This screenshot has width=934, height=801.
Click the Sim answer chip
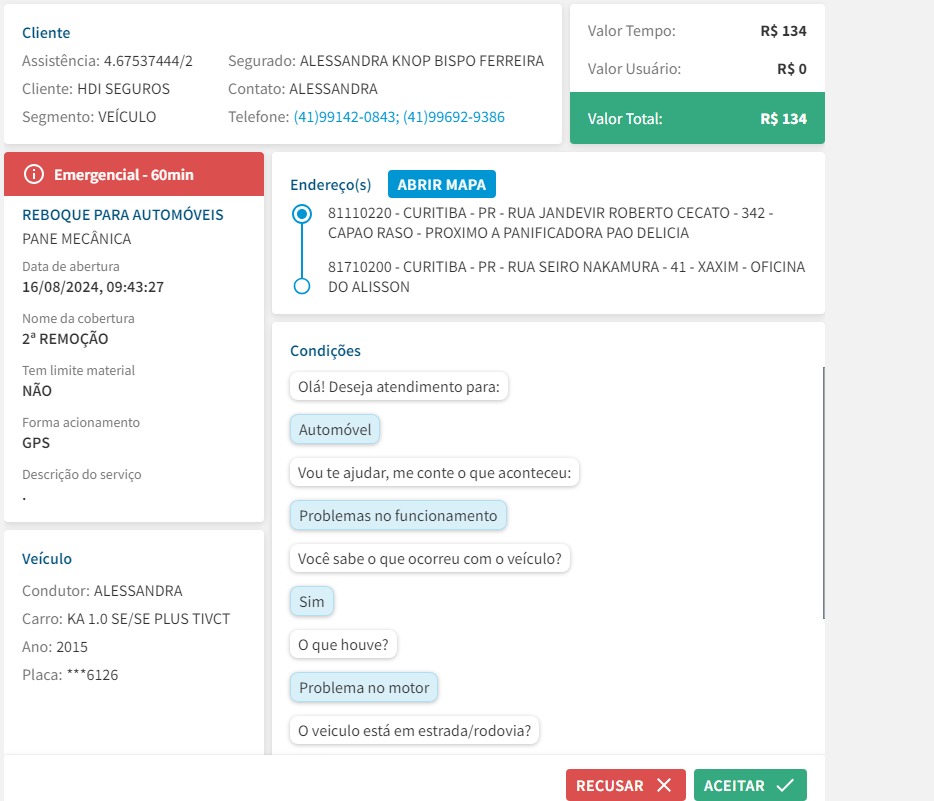click(312, 602)
